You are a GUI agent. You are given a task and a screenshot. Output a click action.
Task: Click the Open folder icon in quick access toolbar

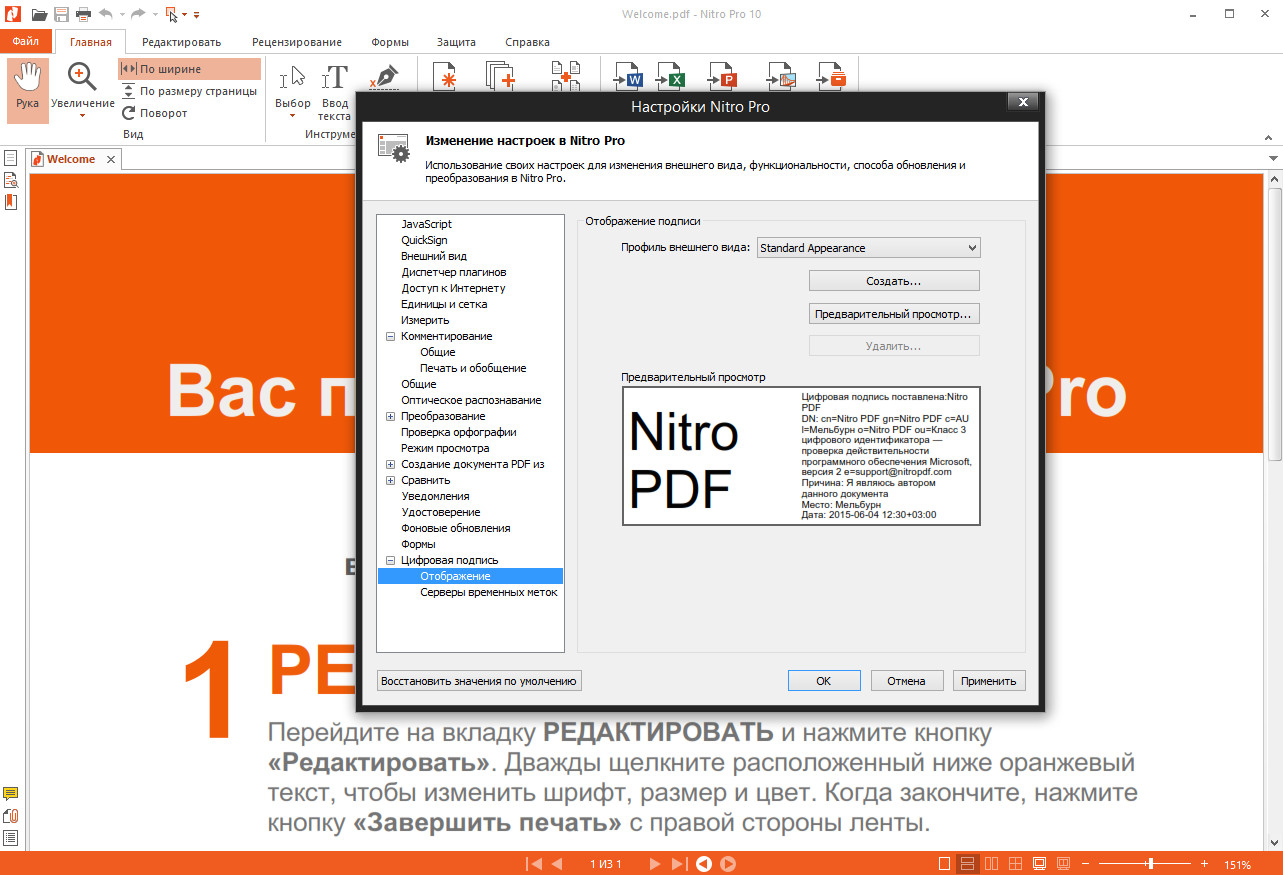coord(39,14)
